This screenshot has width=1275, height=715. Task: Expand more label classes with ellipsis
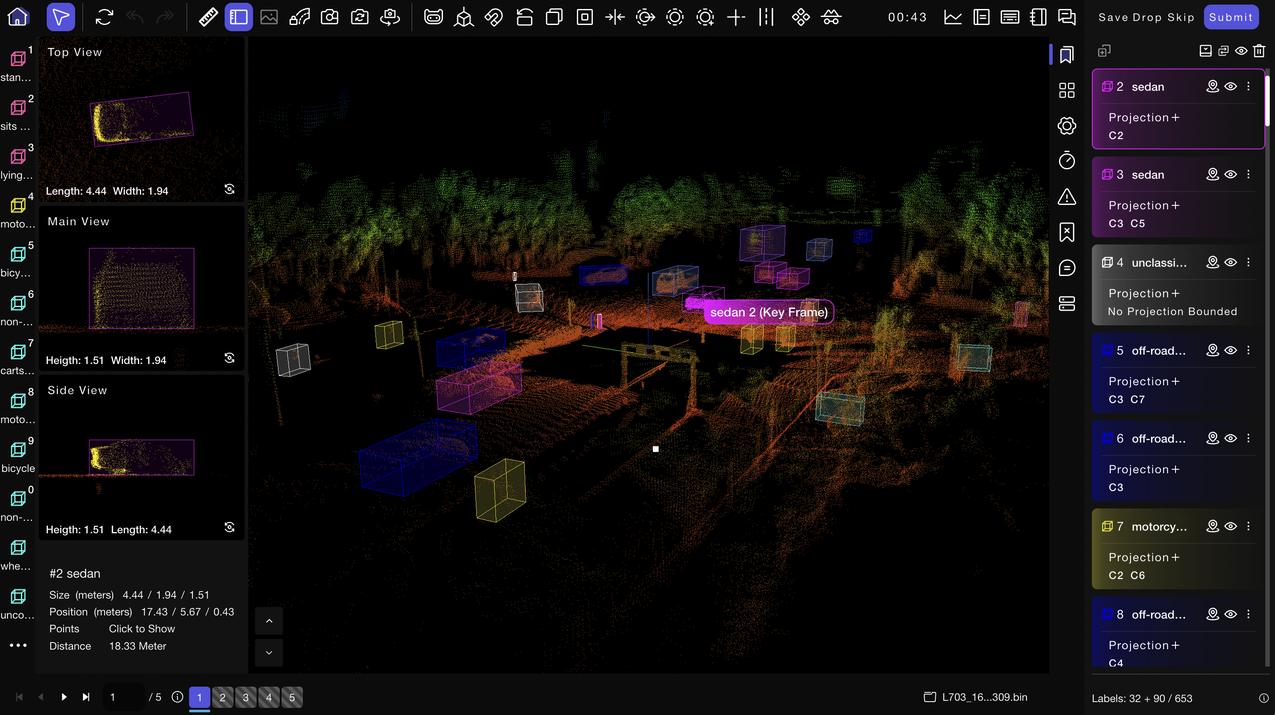point(18,646)
